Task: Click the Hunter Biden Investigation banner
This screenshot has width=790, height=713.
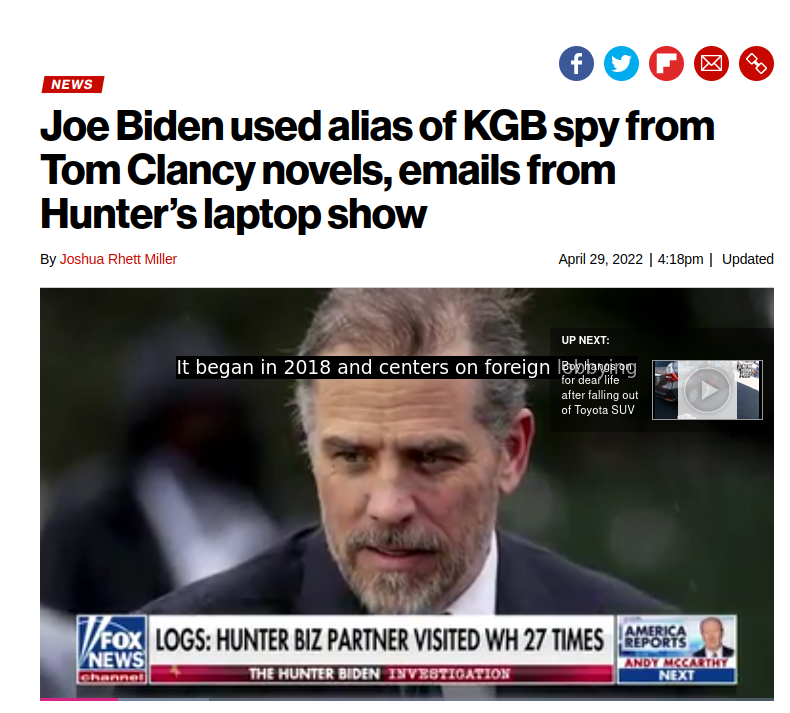Action: [x=381, y=674]
